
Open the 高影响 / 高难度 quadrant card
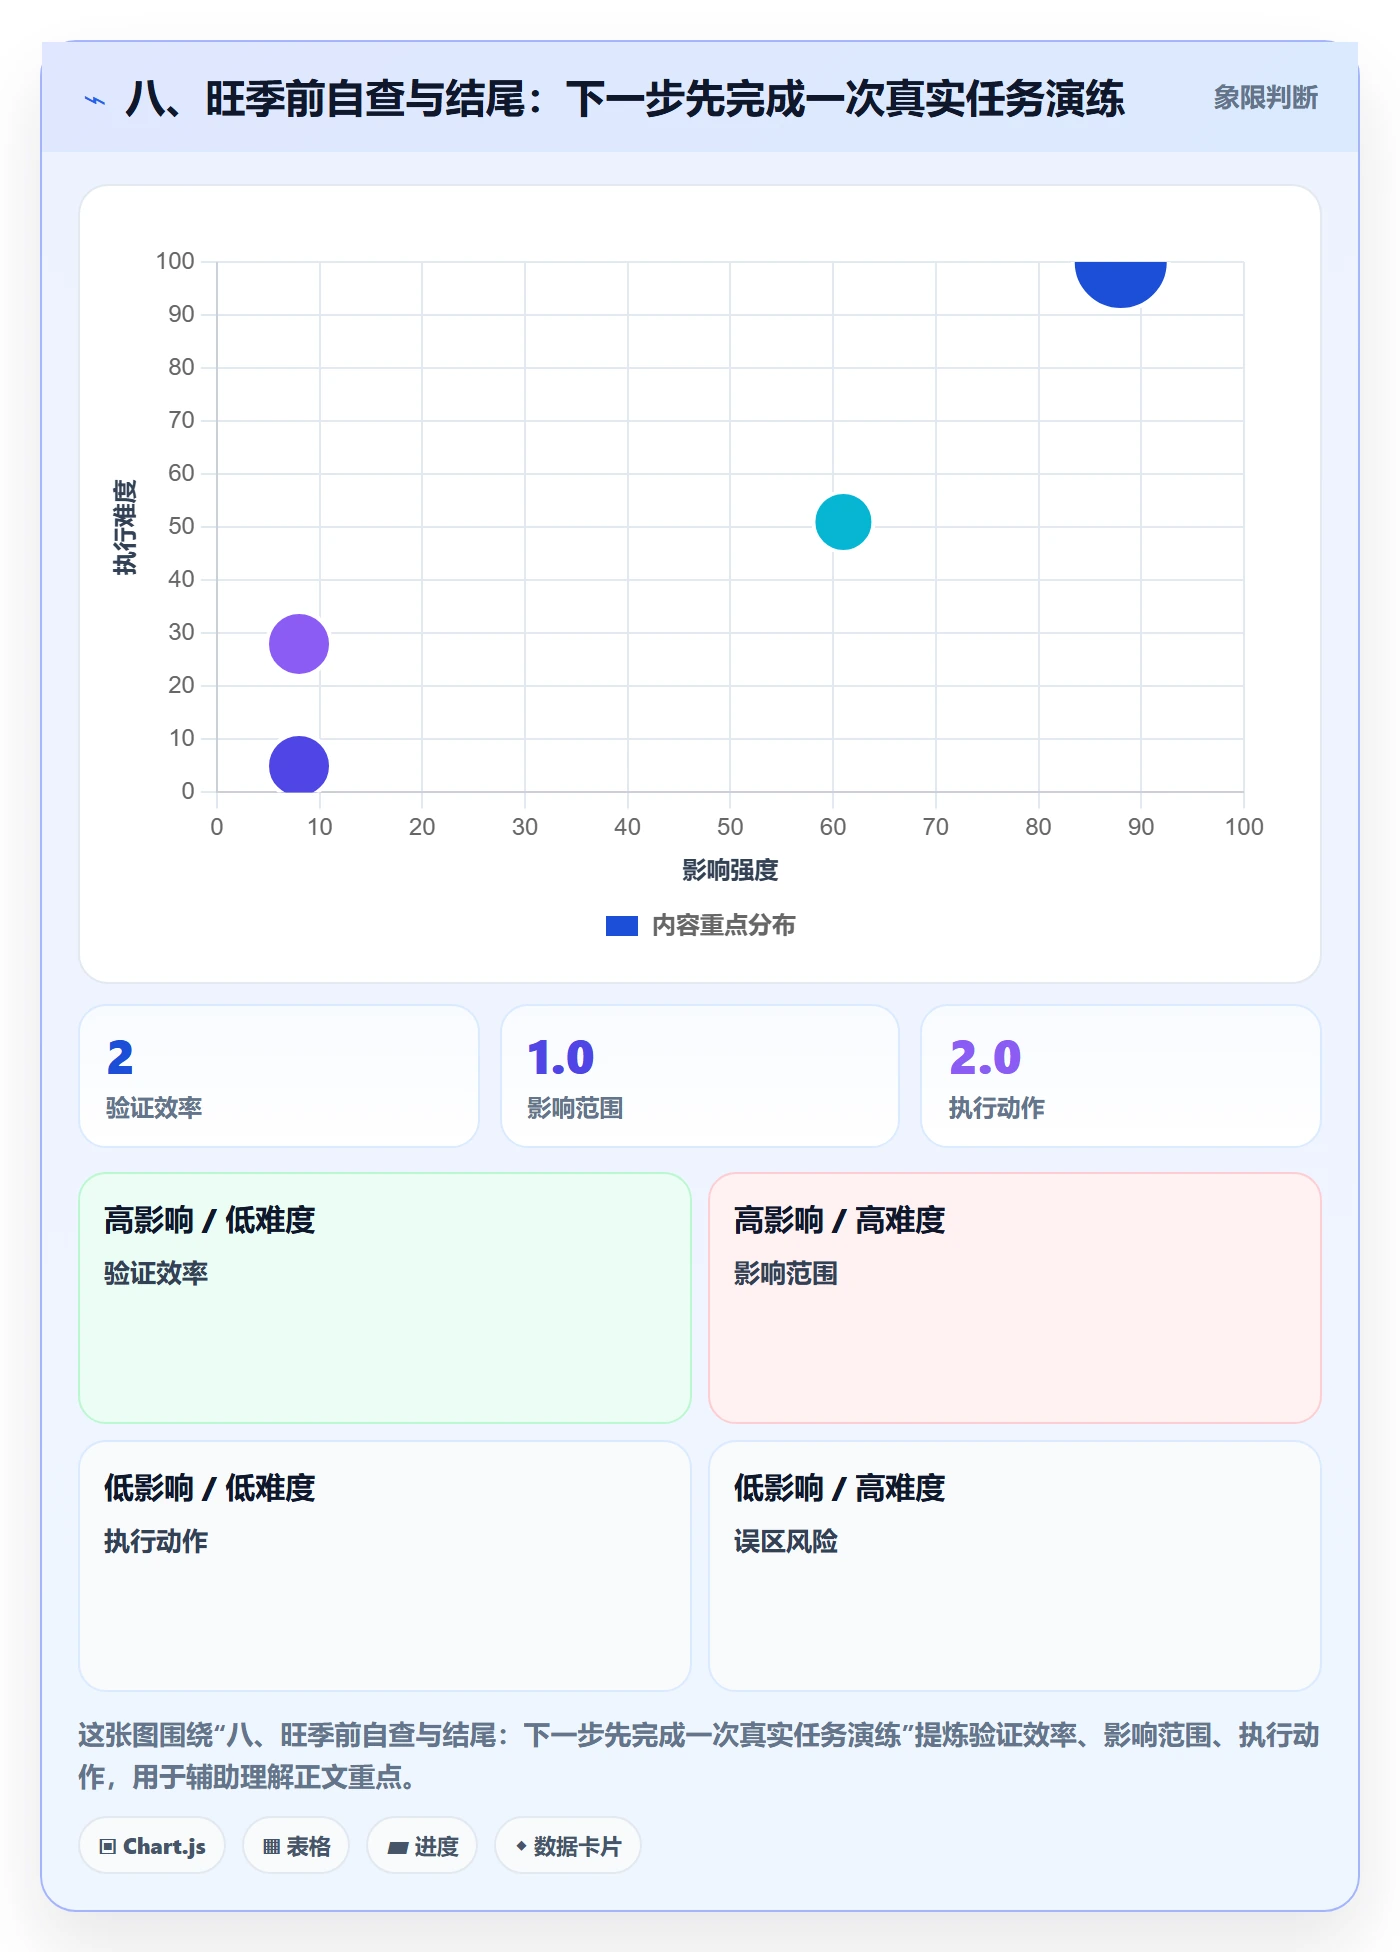[x=1015, y=1298]
